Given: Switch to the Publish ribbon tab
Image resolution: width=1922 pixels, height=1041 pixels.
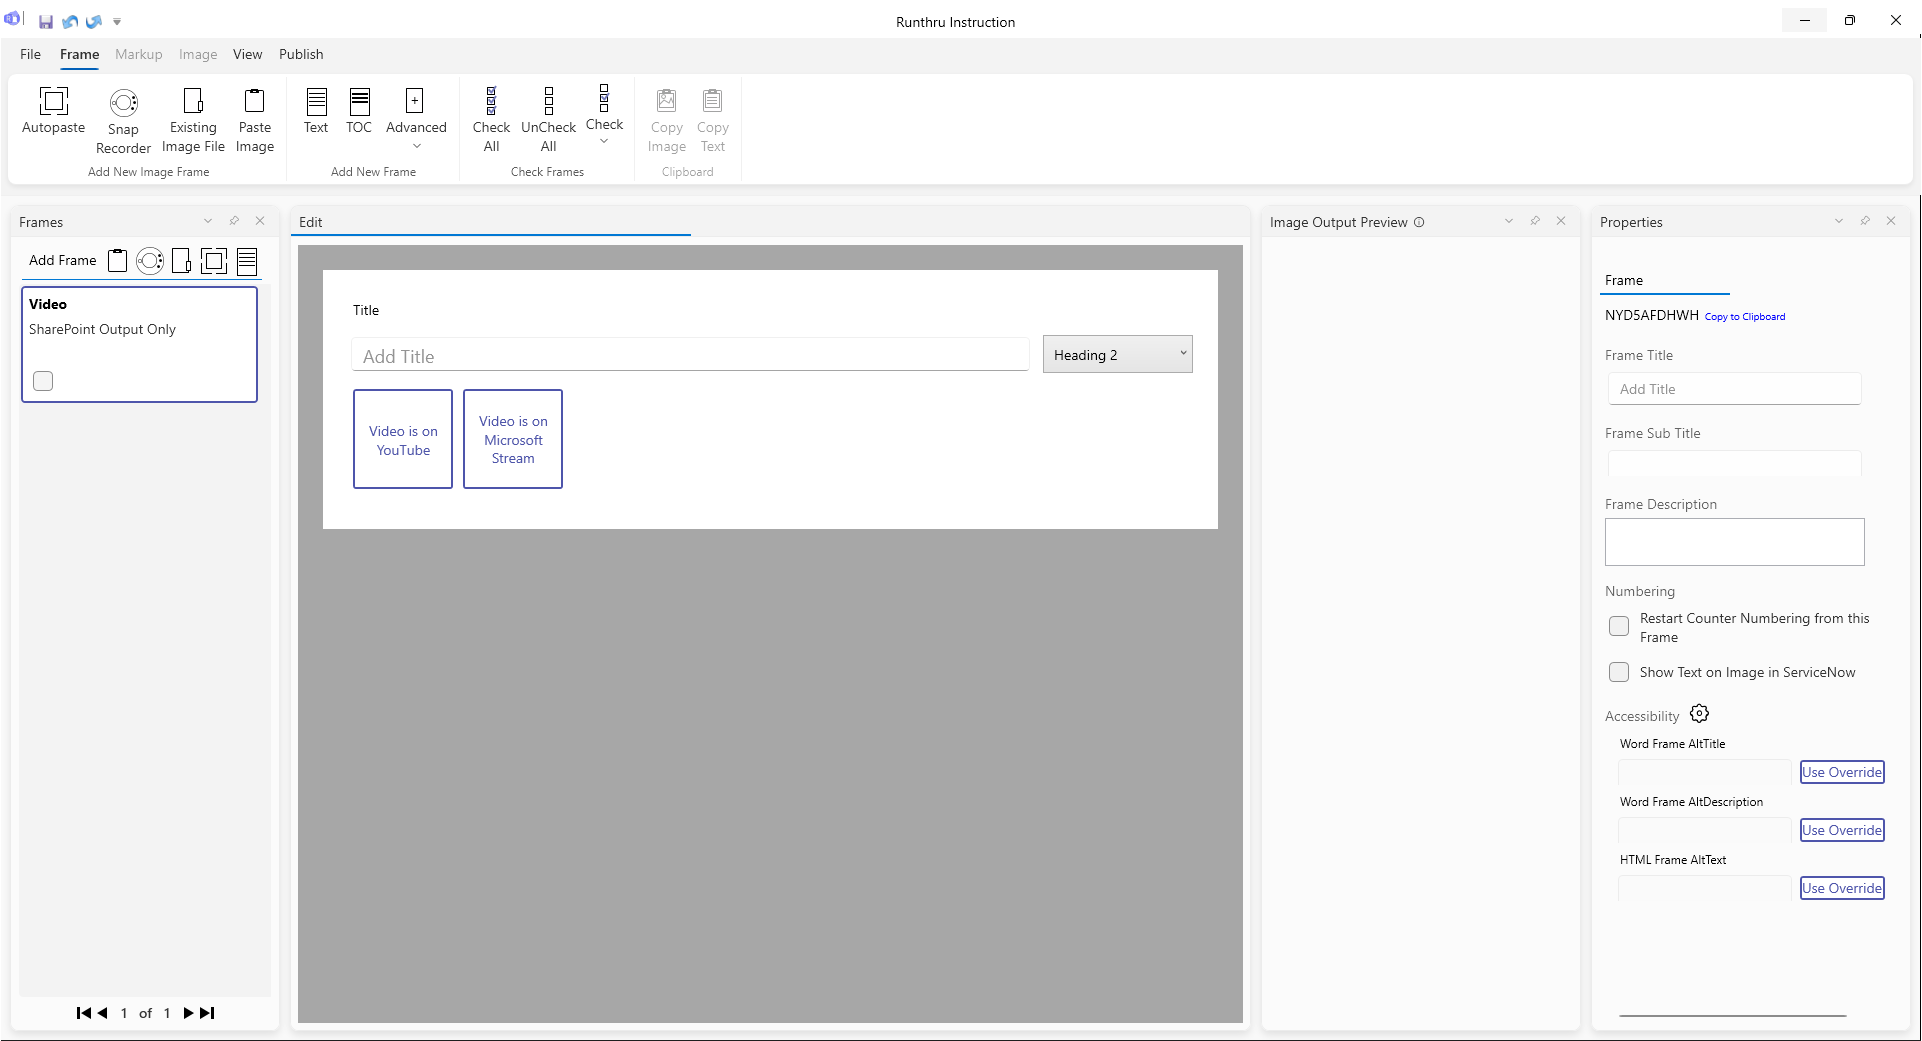Looking at the screenshot, I should tap(301, 54).
